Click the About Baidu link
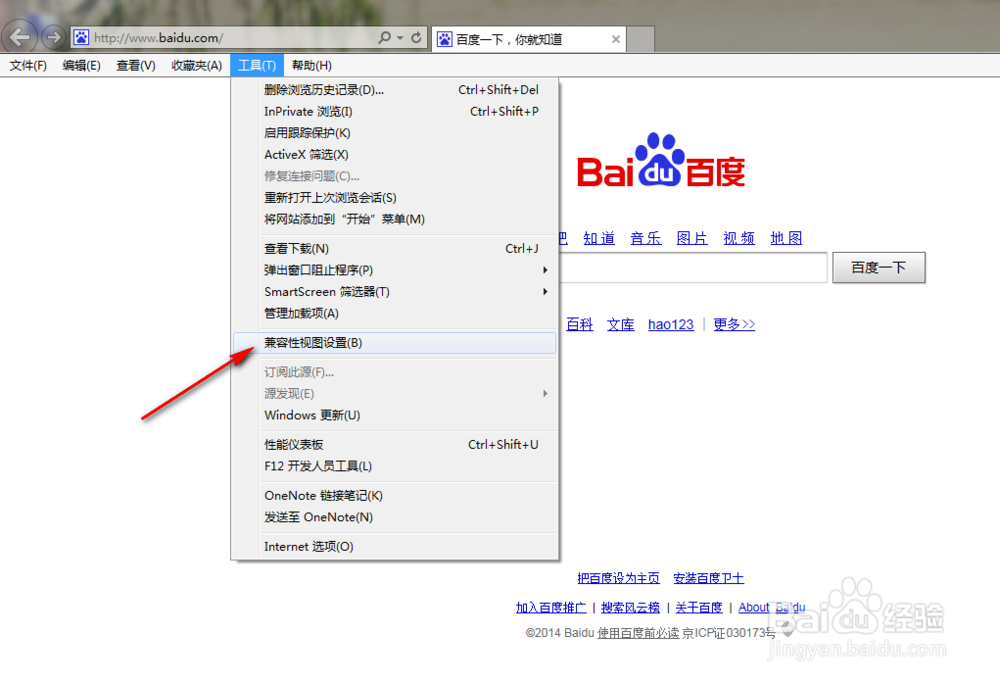Image resolution: width=1000 pixels, height=684 pixels. pyautogui.click(x=772, y=608)
